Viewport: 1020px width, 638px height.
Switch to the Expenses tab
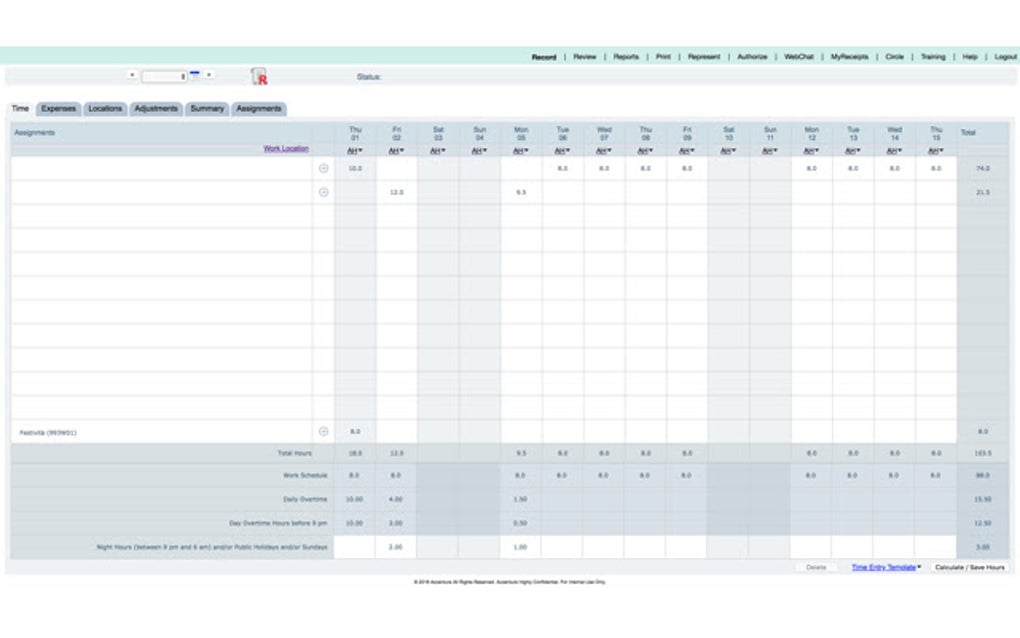[x=59, y=109]
